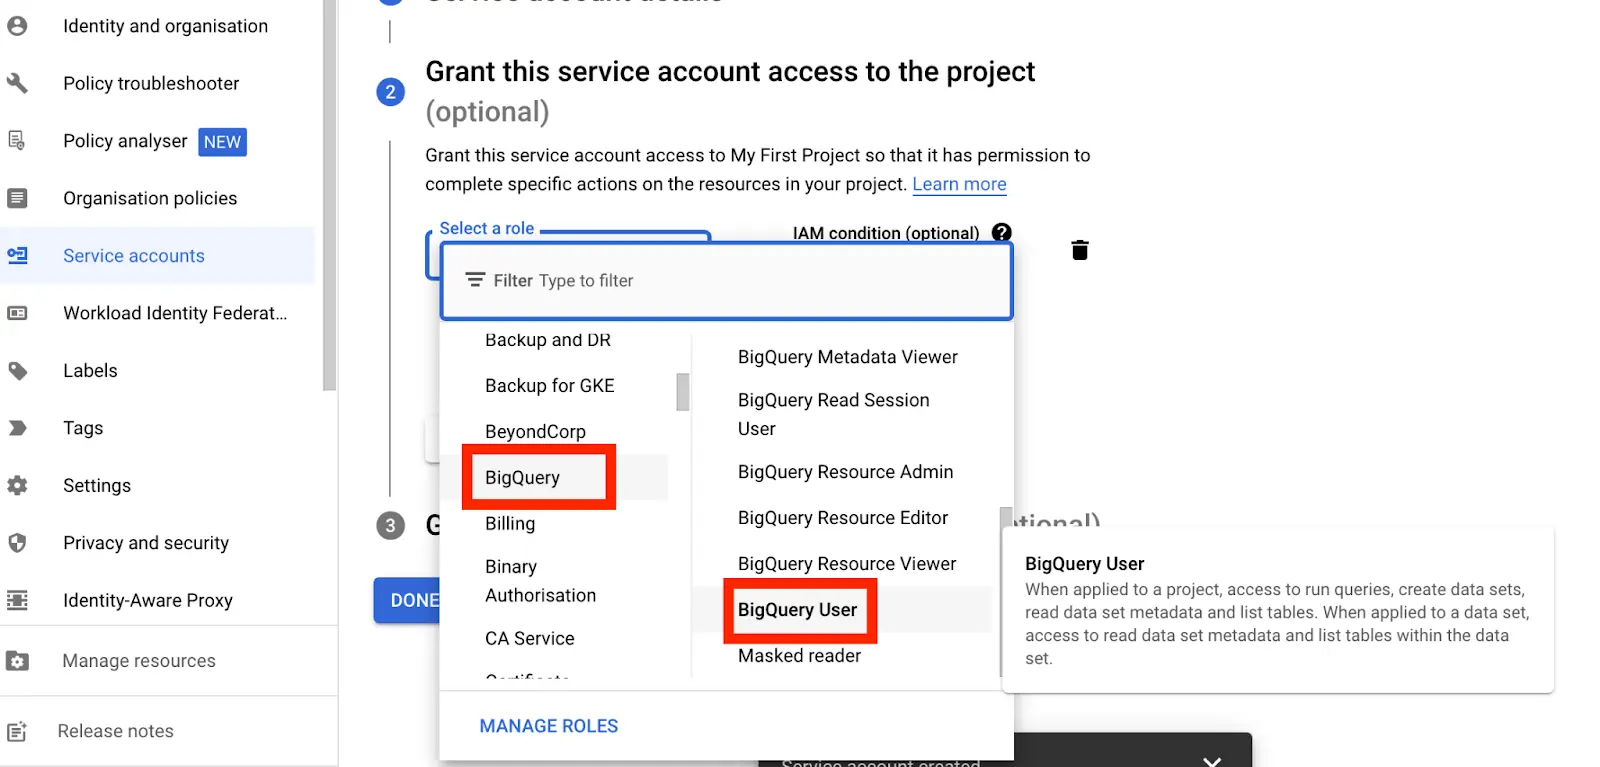Choose BigQuery Resource Editor role
This screenshot has height=767, width=1600.
(843, 518)
